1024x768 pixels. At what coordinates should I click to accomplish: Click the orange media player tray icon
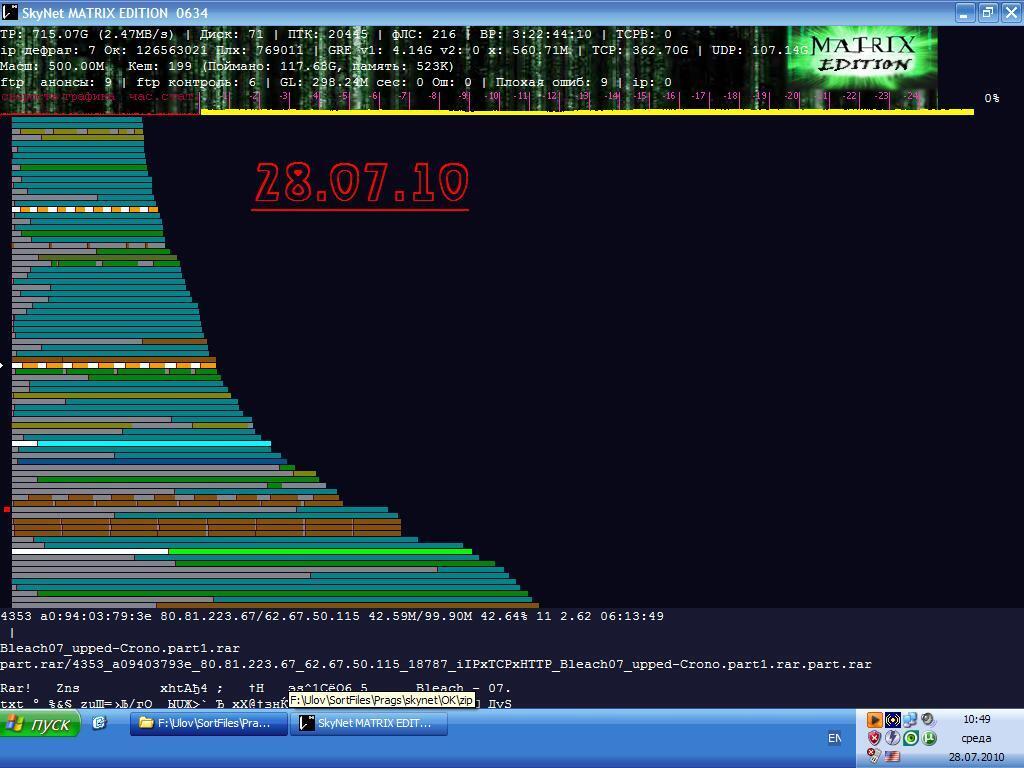[874, 719]
